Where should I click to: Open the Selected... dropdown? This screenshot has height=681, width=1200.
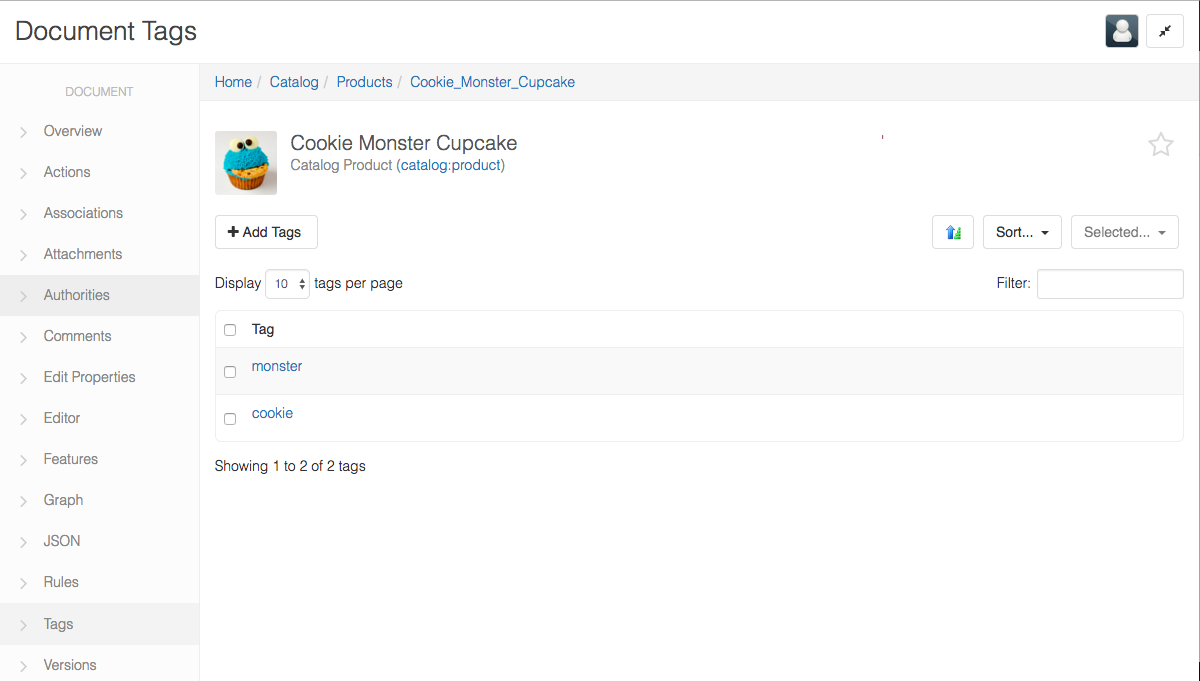[1124, 232]
